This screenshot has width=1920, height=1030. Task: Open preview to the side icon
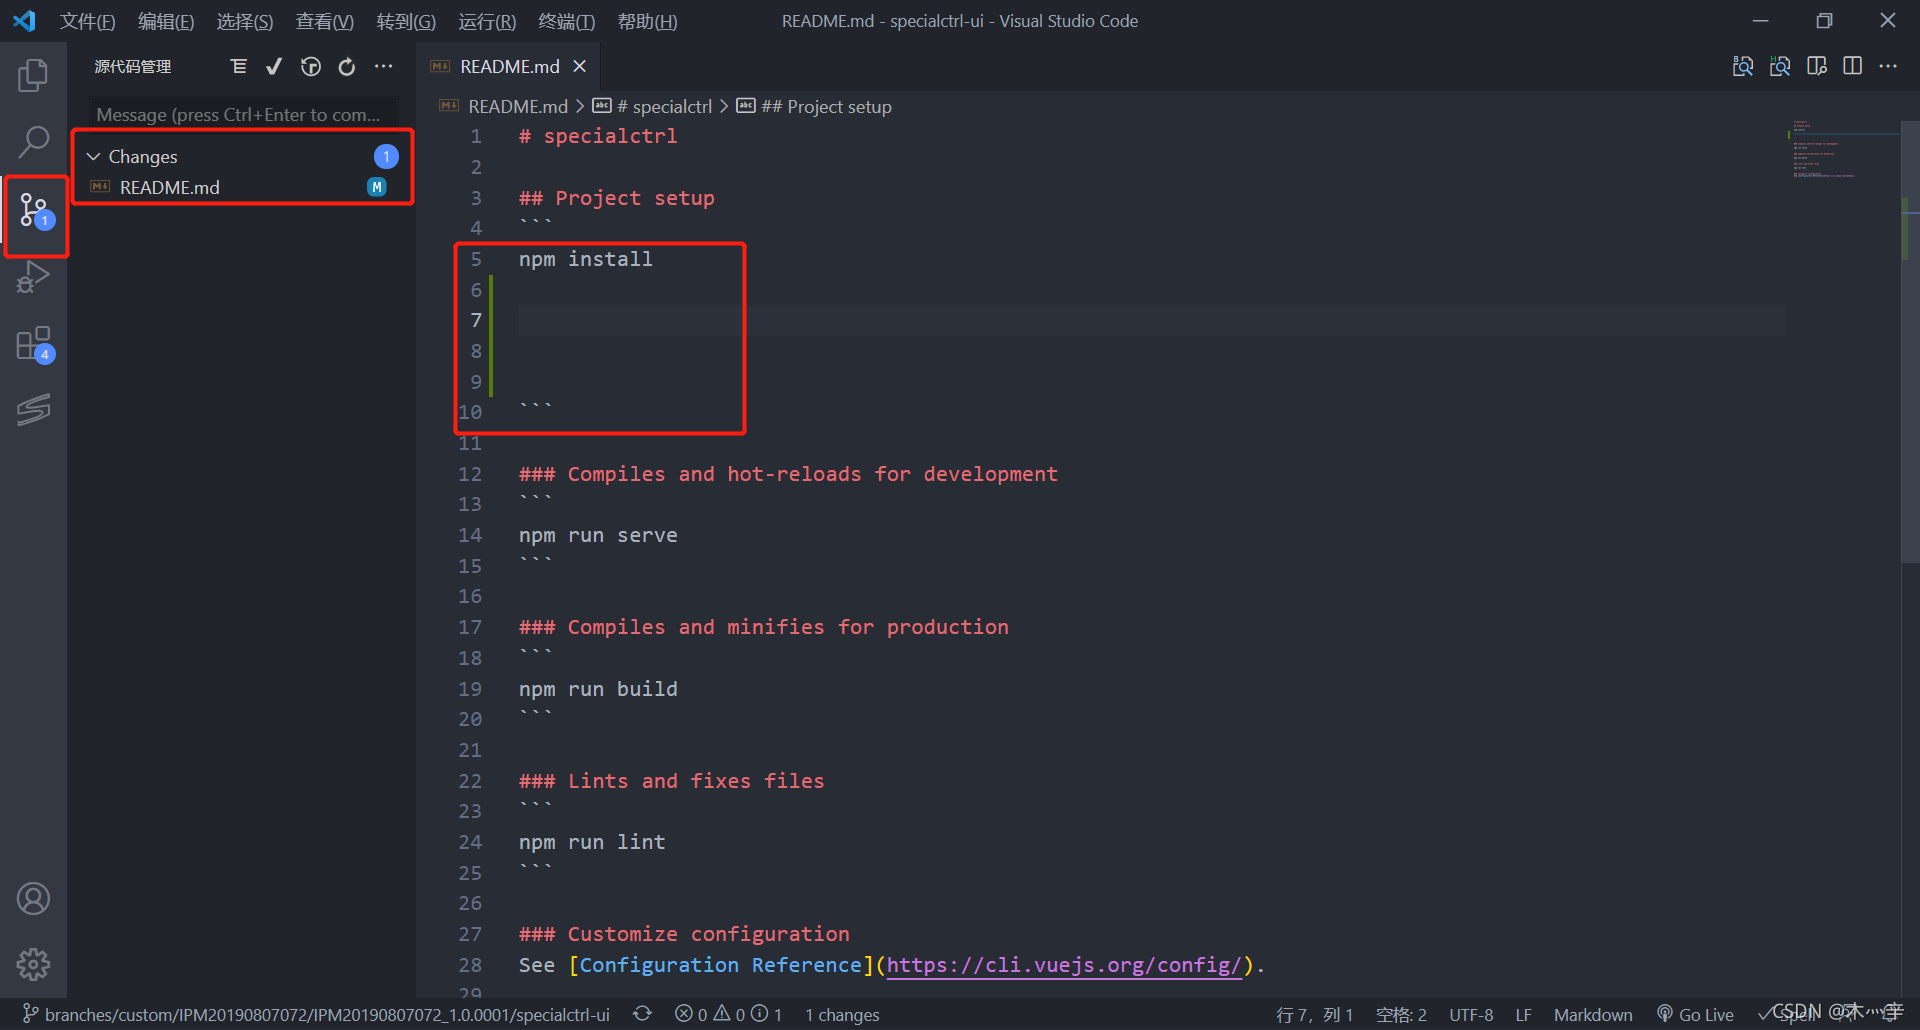tap(1817, 66)
